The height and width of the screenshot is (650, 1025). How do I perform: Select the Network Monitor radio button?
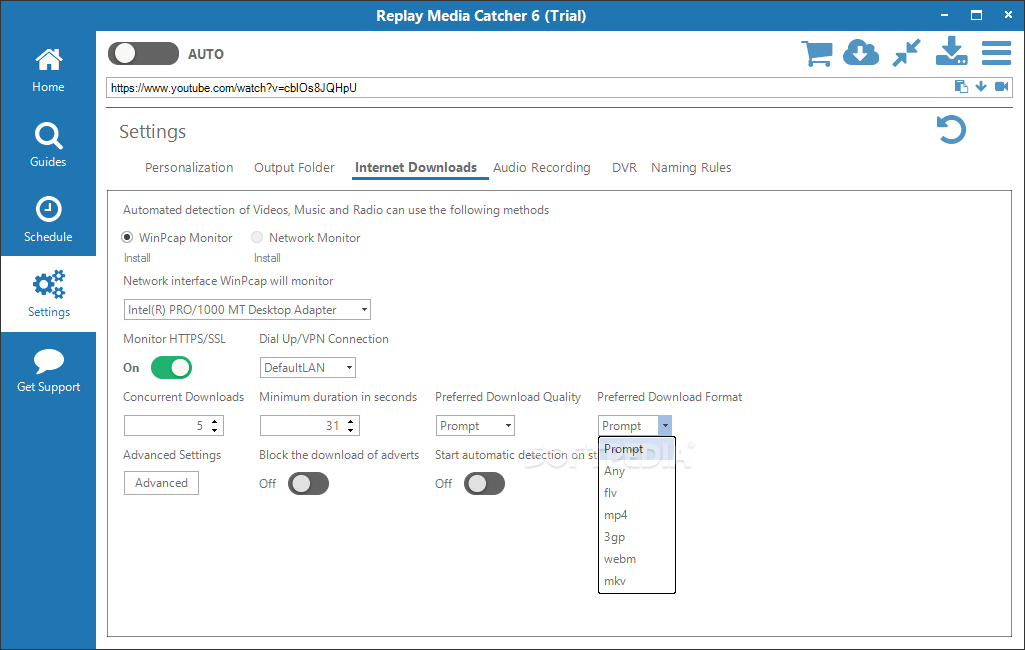click(257, 237)
